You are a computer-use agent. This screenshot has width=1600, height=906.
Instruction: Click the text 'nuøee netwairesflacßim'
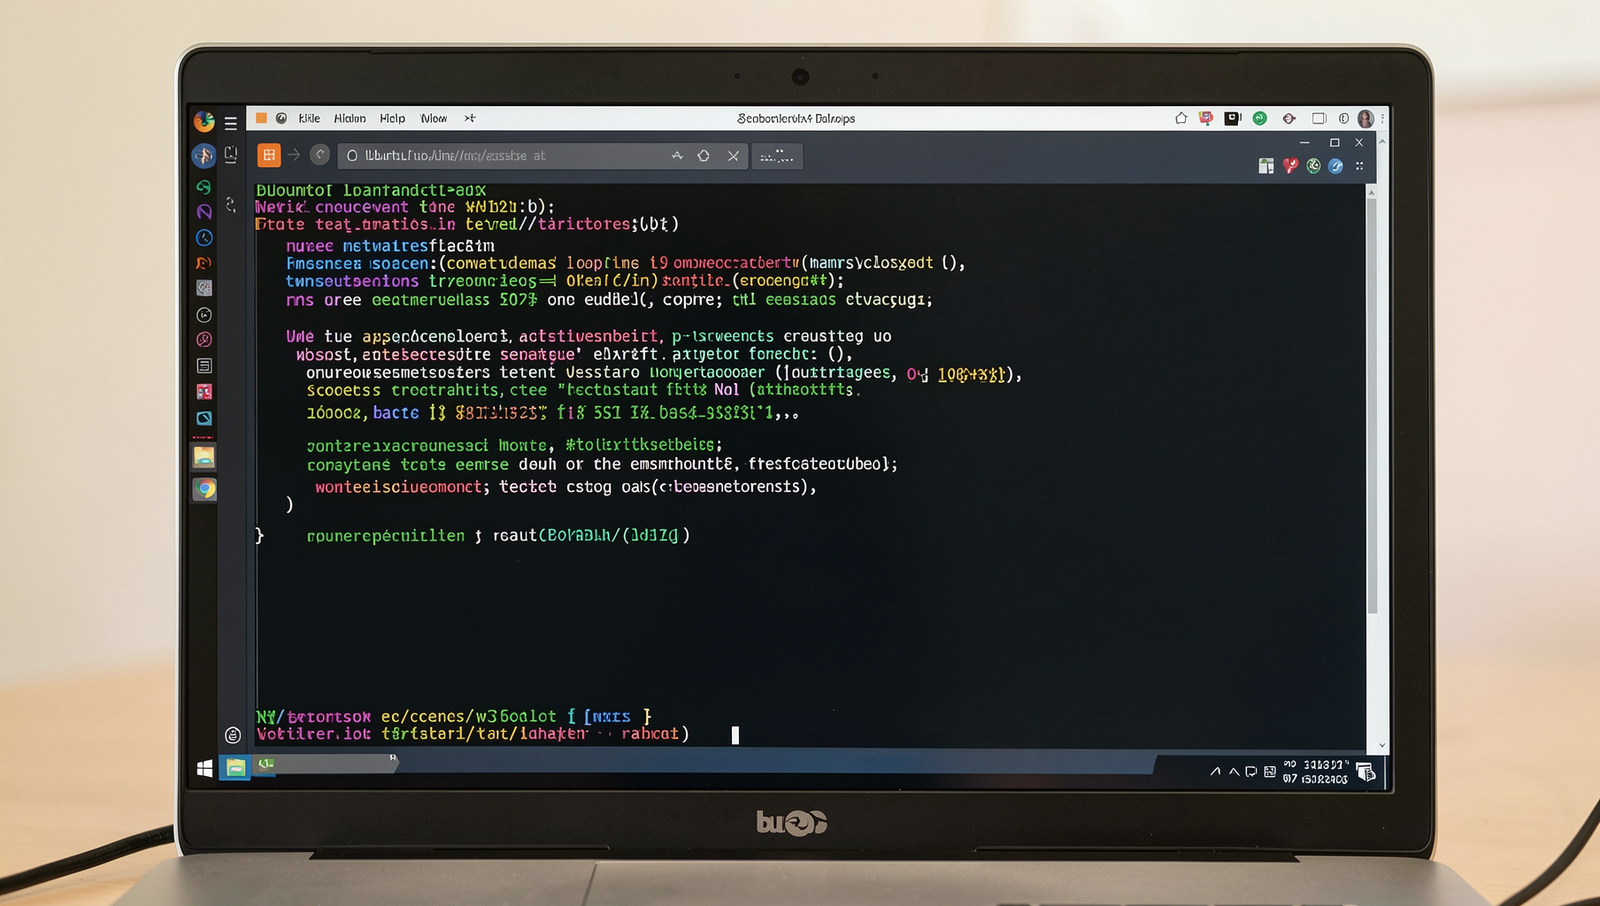click(x=390, y=246)
